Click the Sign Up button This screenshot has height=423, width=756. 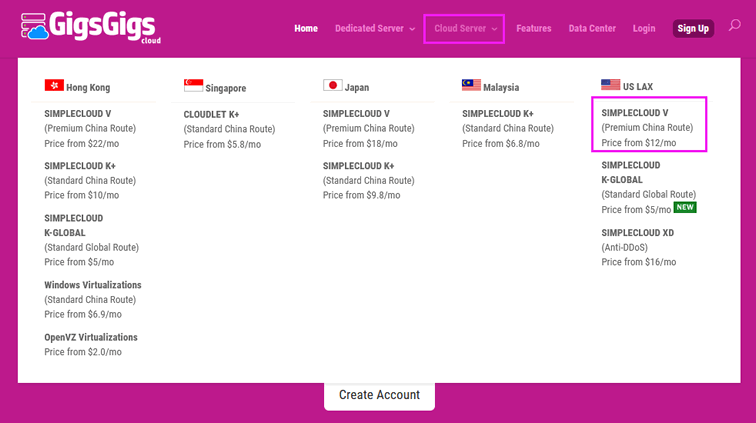[693, 28]
